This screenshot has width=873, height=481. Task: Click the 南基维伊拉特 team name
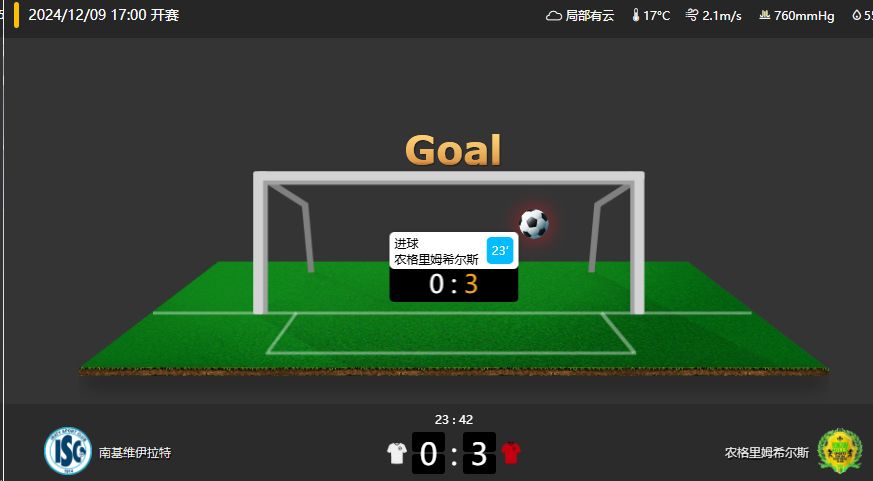pyautogui.click(x=135, y=453)
